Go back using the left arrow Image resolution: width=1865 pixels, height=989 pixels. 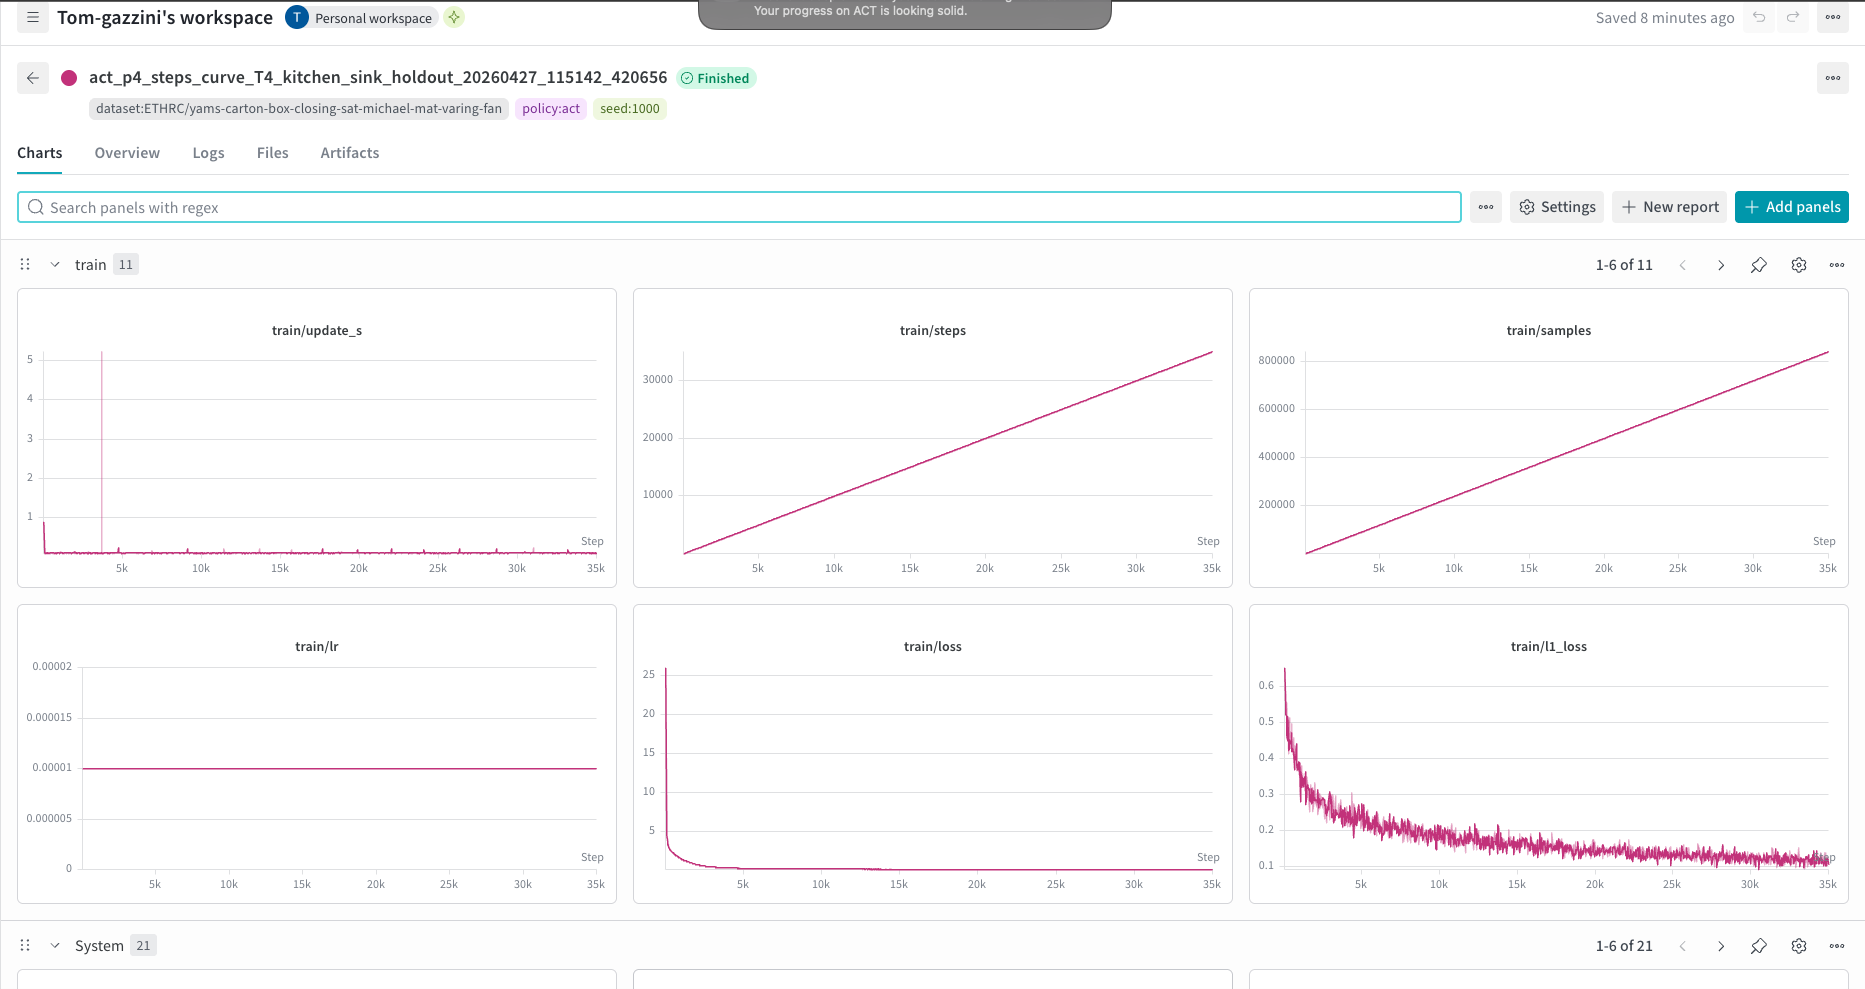[33, 78]
